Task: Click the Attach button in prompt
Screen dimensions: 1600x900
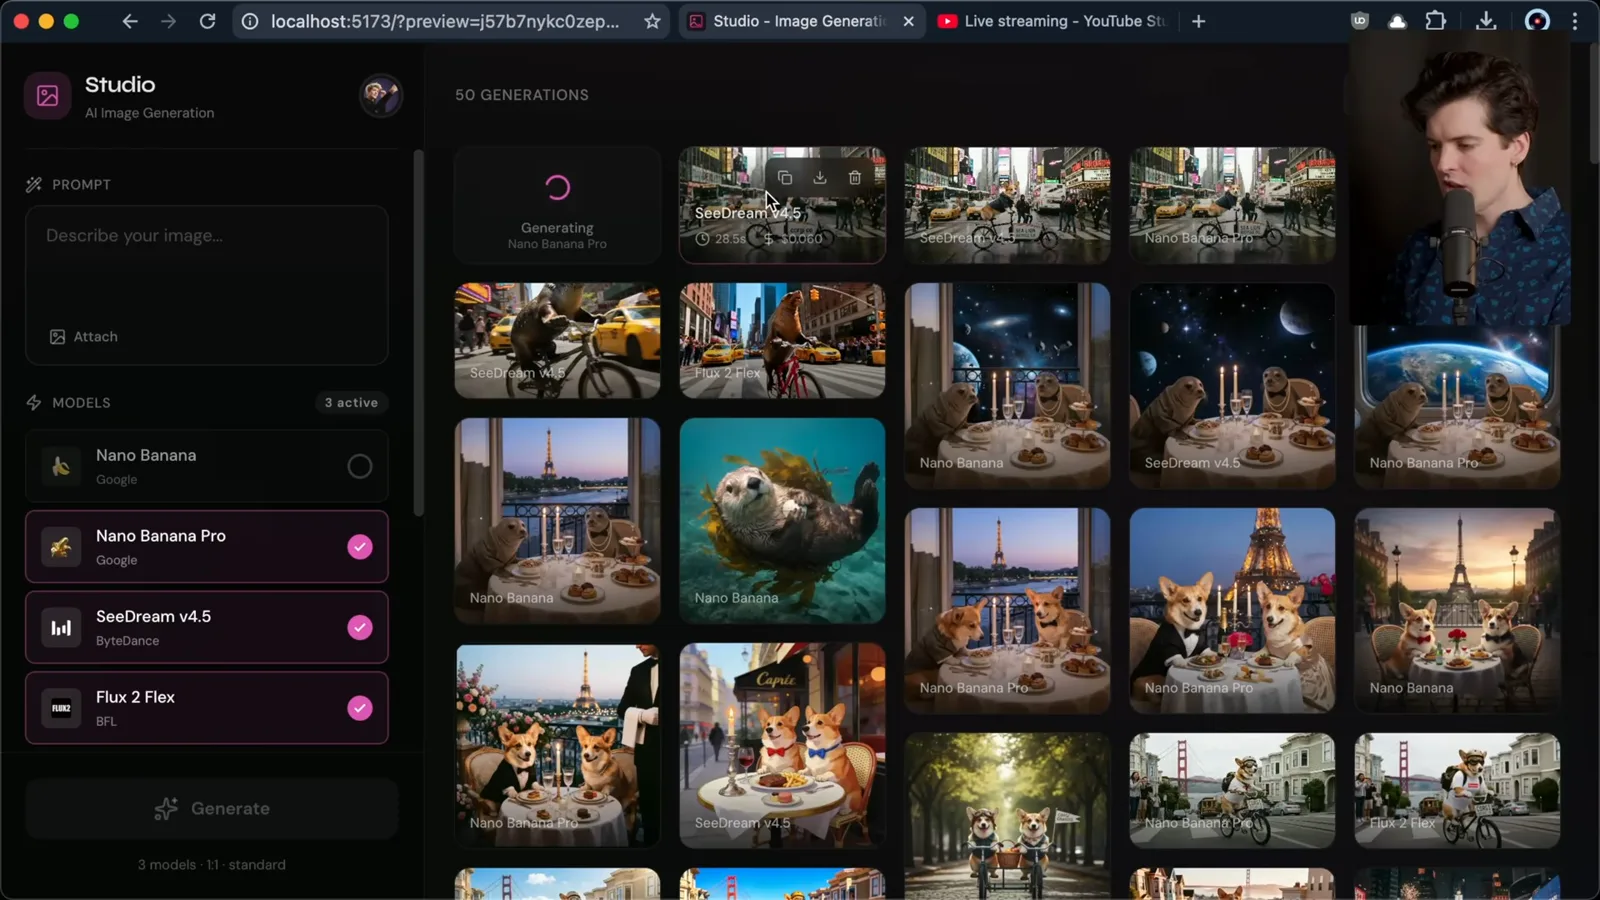Action: [84, 337]
